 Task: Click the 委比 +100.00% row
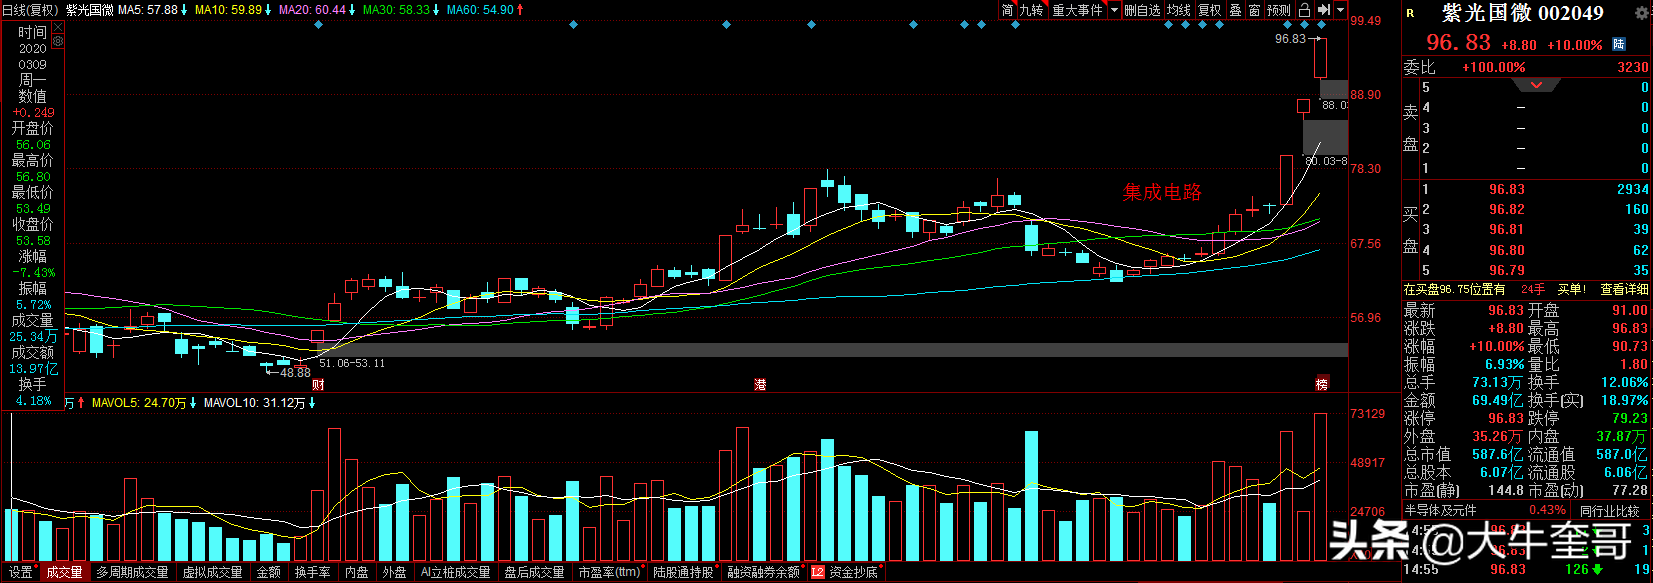click(1526, 67)
